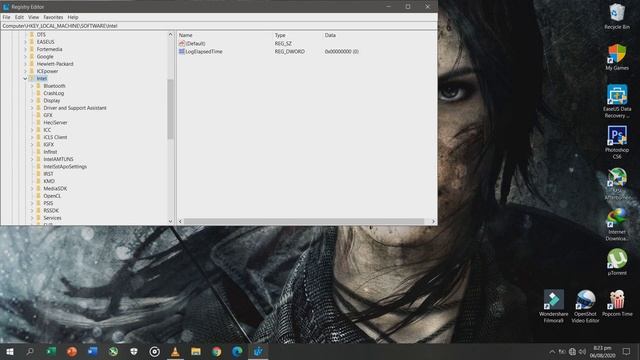Open File Explorer from the taskbar
Image resolution: width=640 pixels, height=360 pixels.
pyautogui.click(x=196, y=351)
